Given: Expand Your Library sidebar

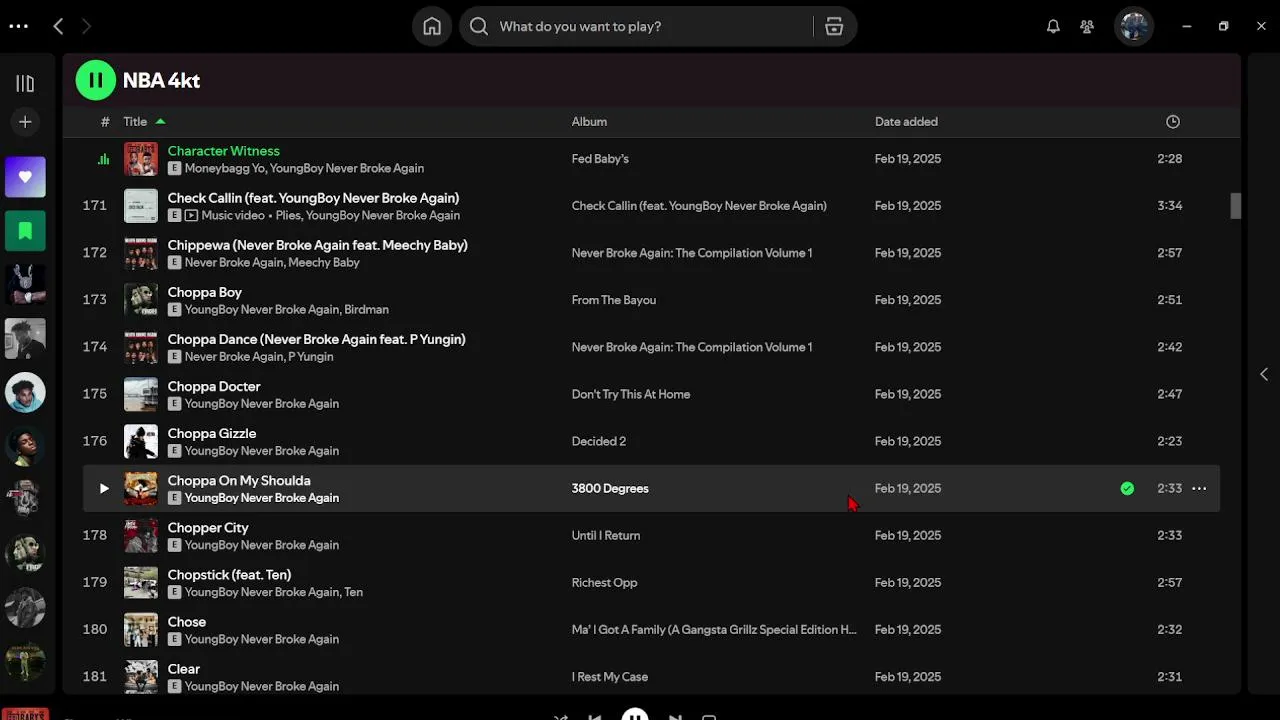Looking at the screenshot, I should point(25,84).
